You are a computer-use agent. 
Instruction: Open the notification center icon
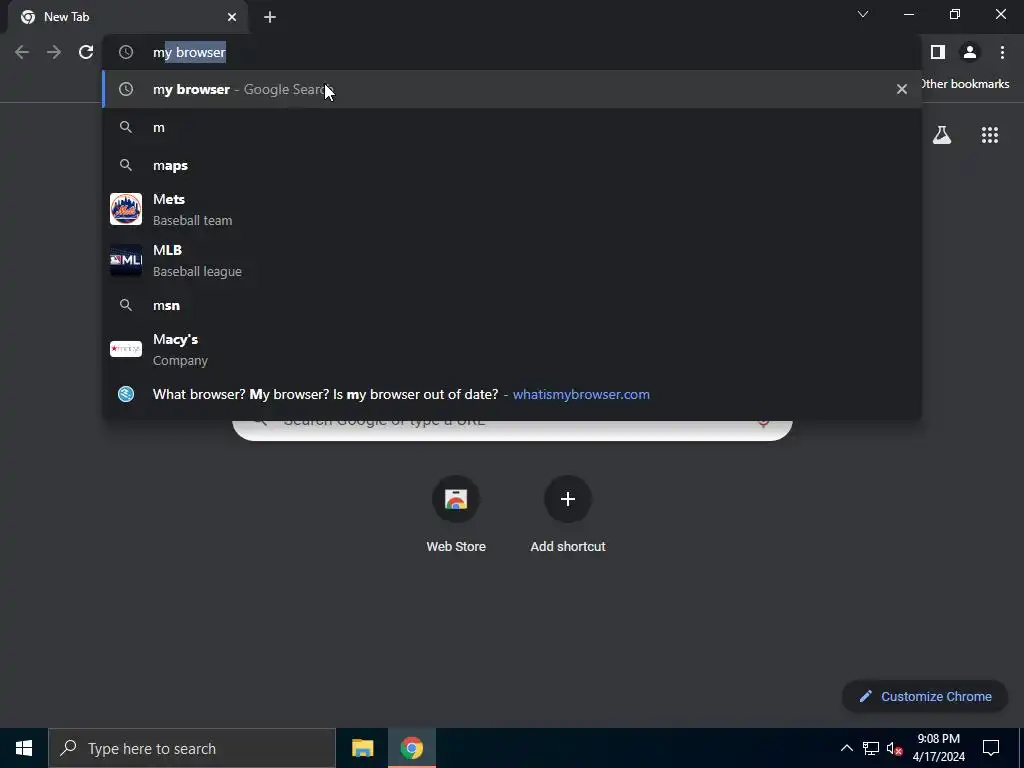click(x=991, y=748)
